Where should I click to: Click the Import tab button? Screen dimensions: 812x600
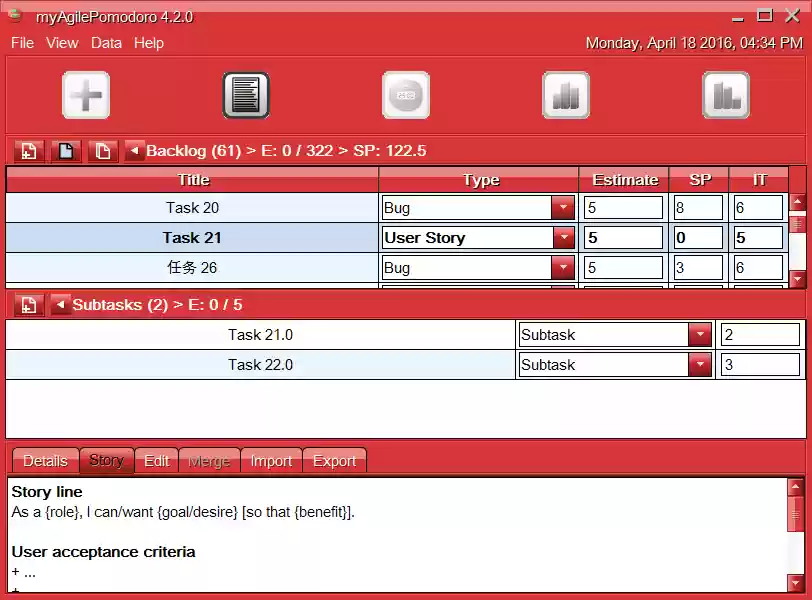click(271, 461)
